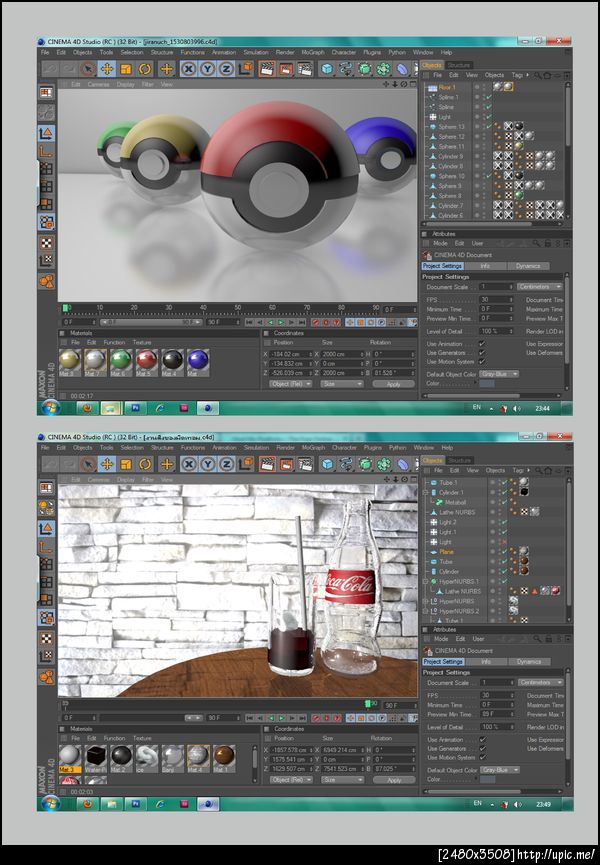Toggle Y axis lock in Pokeball scene window

[207, 69]
